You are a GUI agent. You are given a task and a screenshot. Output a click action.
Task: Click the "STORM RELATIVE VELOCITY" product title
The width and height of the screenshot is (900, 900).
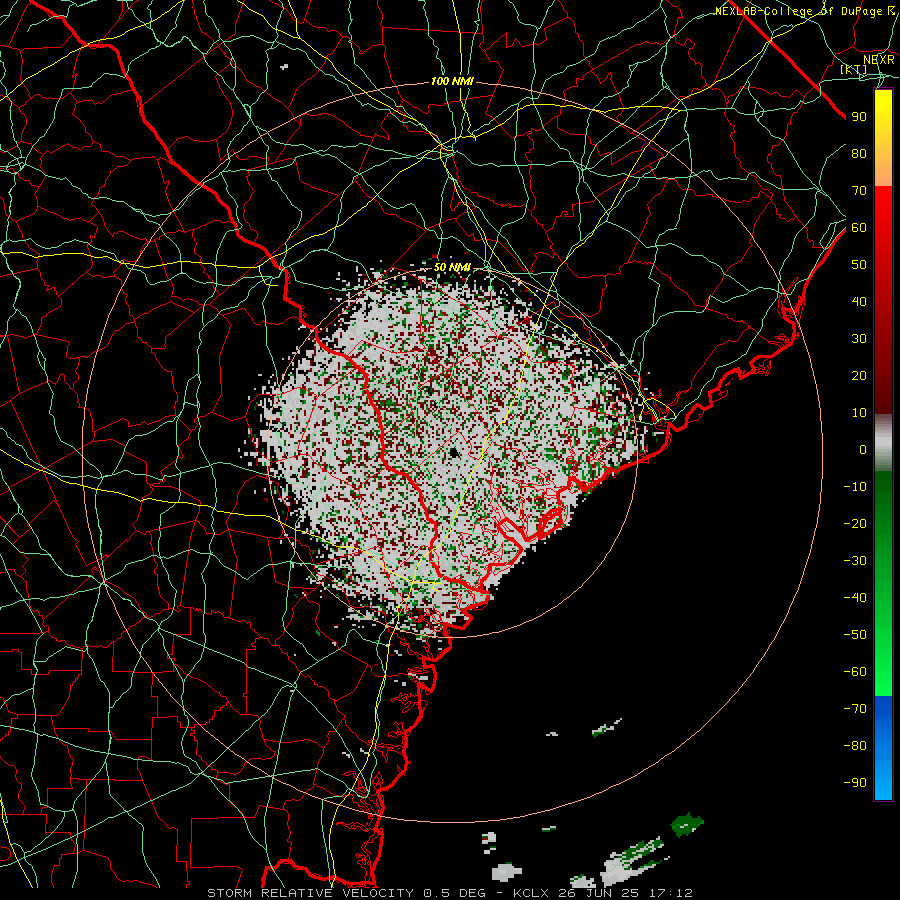click(x=310, y=893)
